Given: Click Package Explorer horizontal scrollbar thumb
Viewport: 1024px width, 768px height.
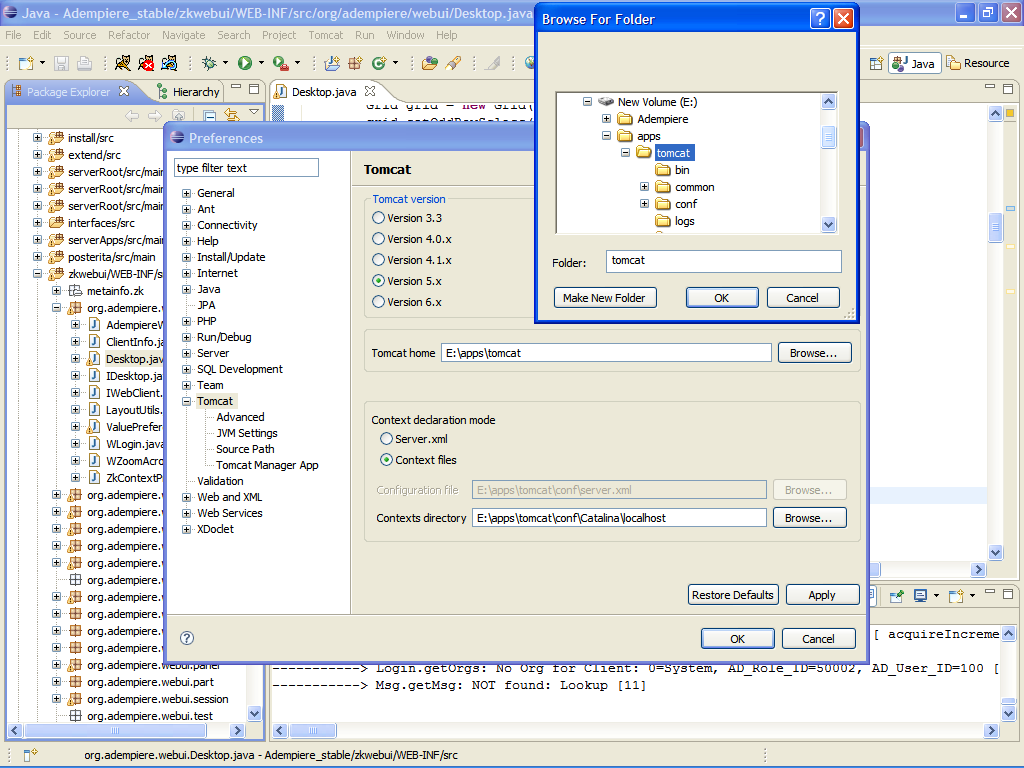Looking at the screenshot, I should [114, 730].
